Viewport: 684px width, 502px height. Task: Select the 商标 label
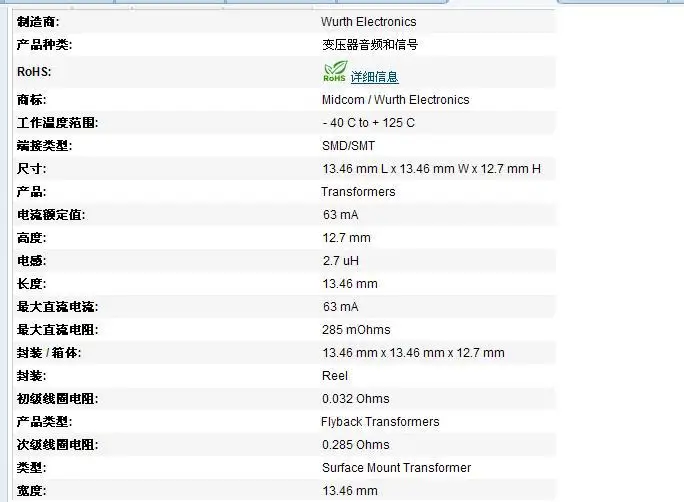31,100
